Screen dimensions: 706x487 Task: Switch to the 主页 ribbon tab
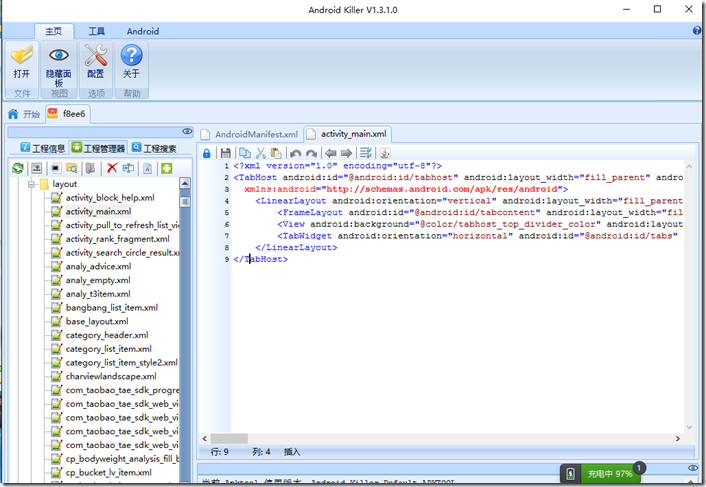click(54, 31)
